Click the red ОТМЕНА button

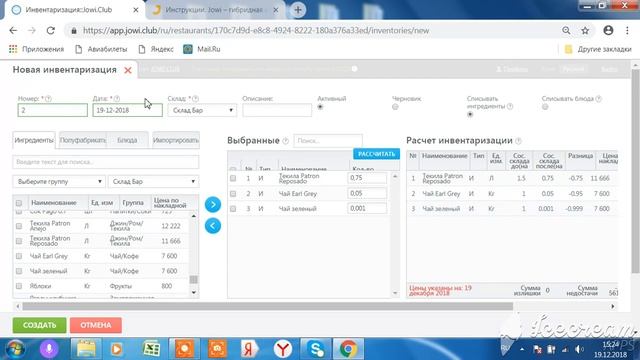(96, 325)
